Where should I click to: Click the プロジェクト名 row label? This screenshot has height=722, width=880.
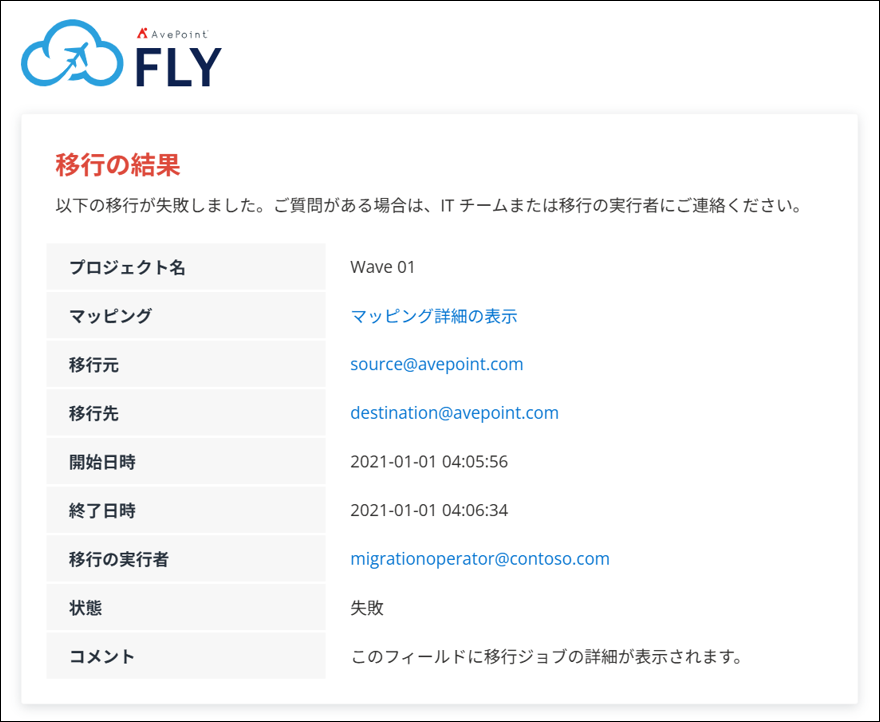[x=127, y=267]
